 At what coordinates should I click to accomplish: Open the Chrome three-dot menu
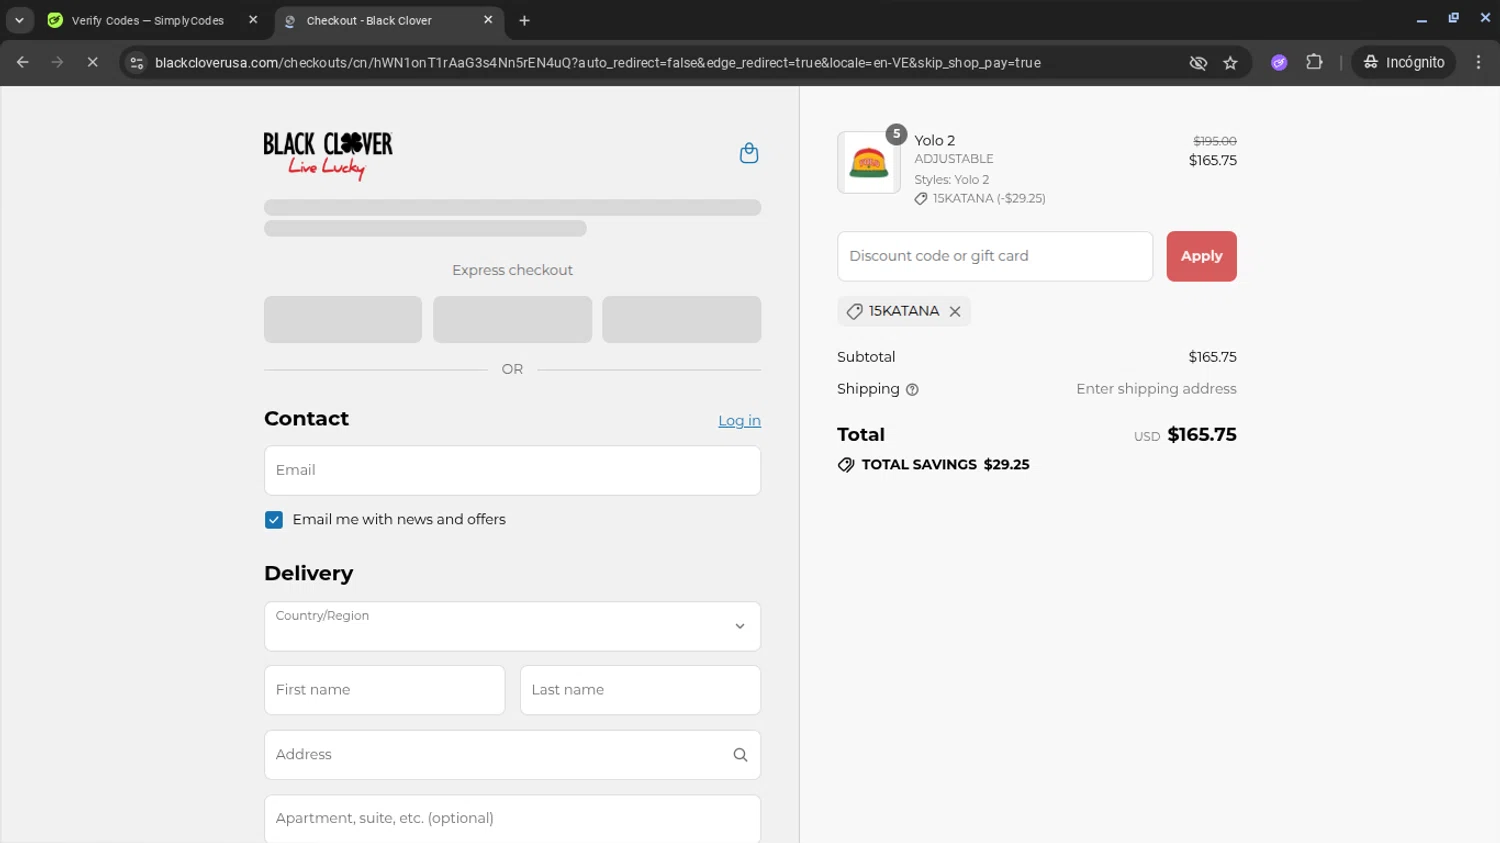1478,62
